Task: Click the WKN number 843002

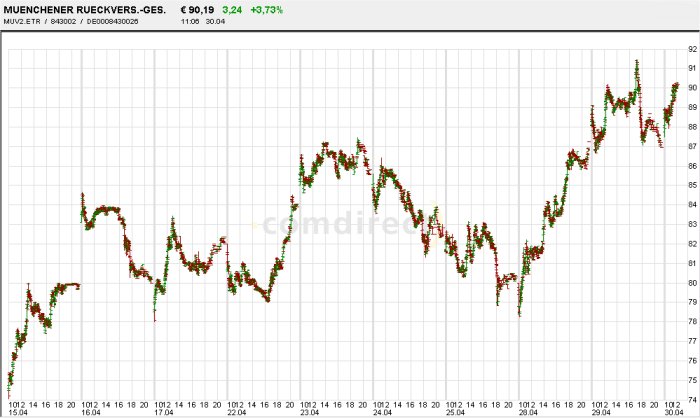Action: [x=63, y=21]
